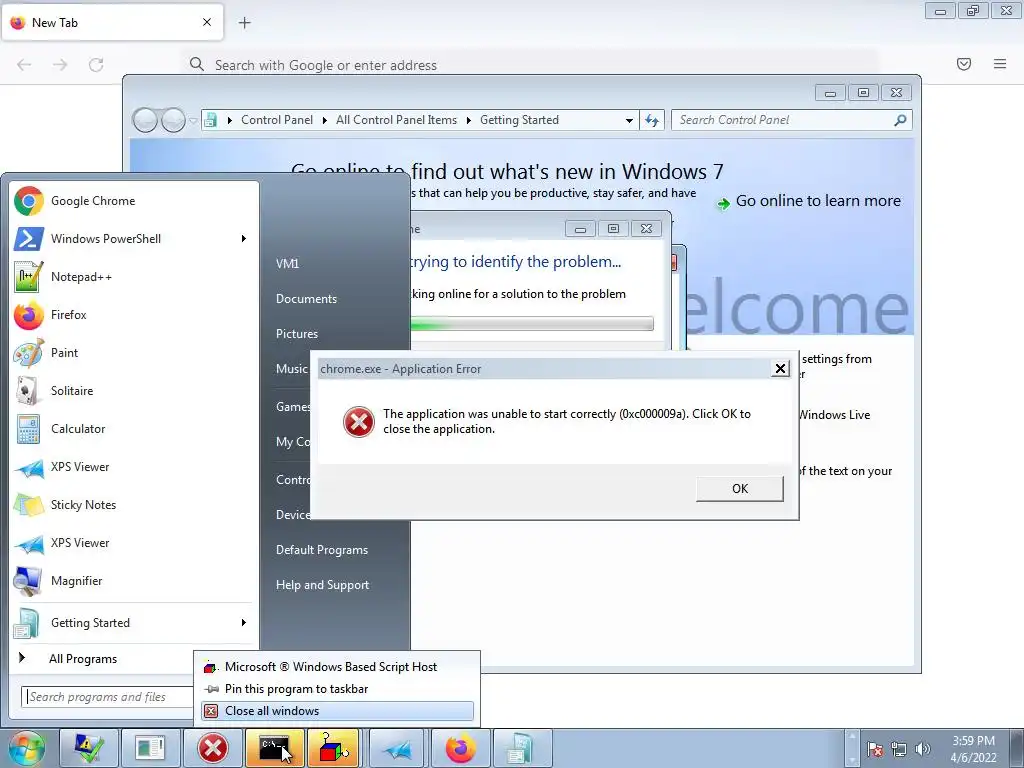This screenshot has height=768, width=1024.
Task: Expand All Programs list
Action: (83, 659)
